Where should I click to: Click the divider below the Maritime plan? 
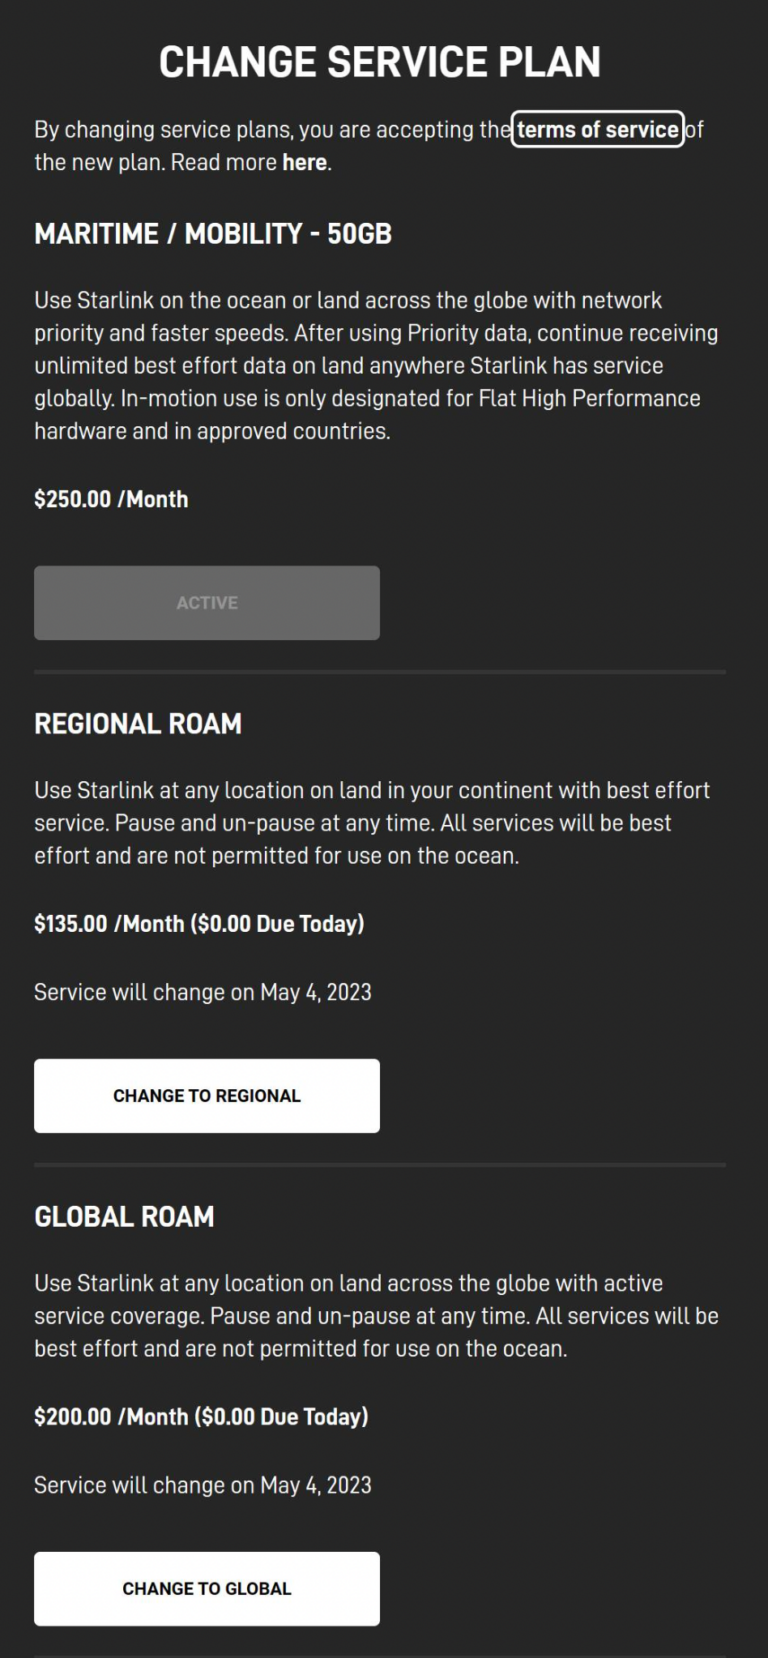pyautogui.click(x=380, y=668)
